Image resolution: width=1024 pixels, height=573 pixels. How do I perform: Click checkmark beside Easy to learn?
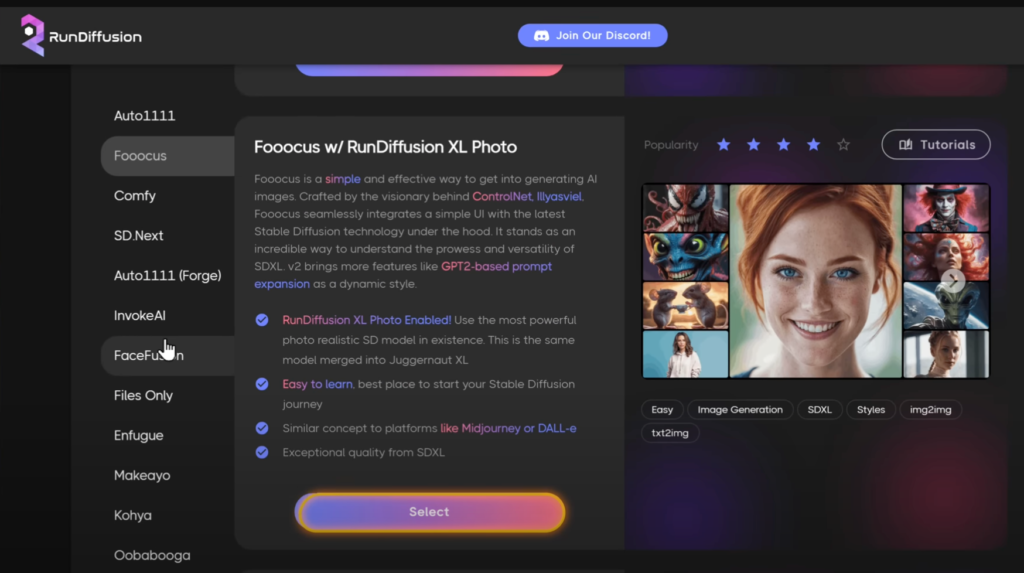click(x=262, y=384)
